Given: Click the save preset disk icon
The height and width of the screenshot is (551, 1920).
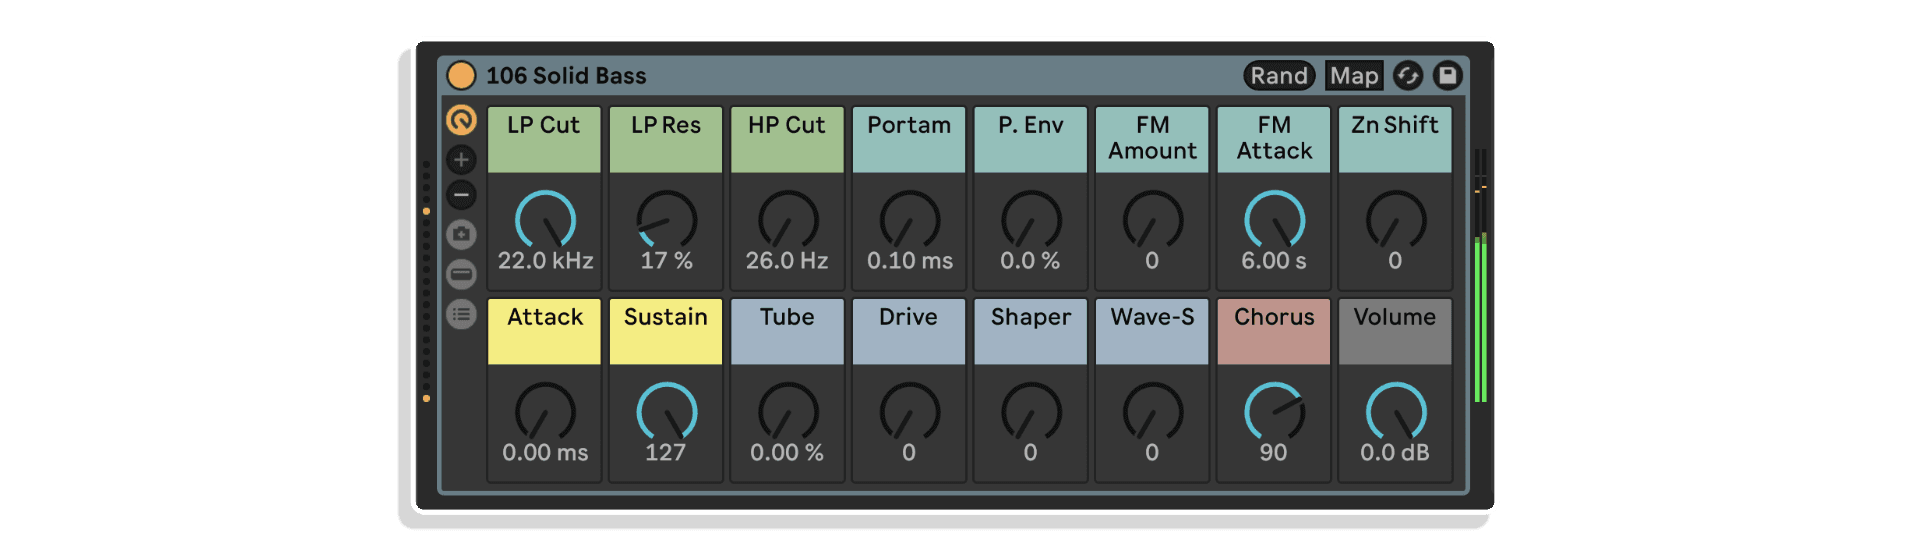Looking at the screenshot, I should (x=1447, y=76).
